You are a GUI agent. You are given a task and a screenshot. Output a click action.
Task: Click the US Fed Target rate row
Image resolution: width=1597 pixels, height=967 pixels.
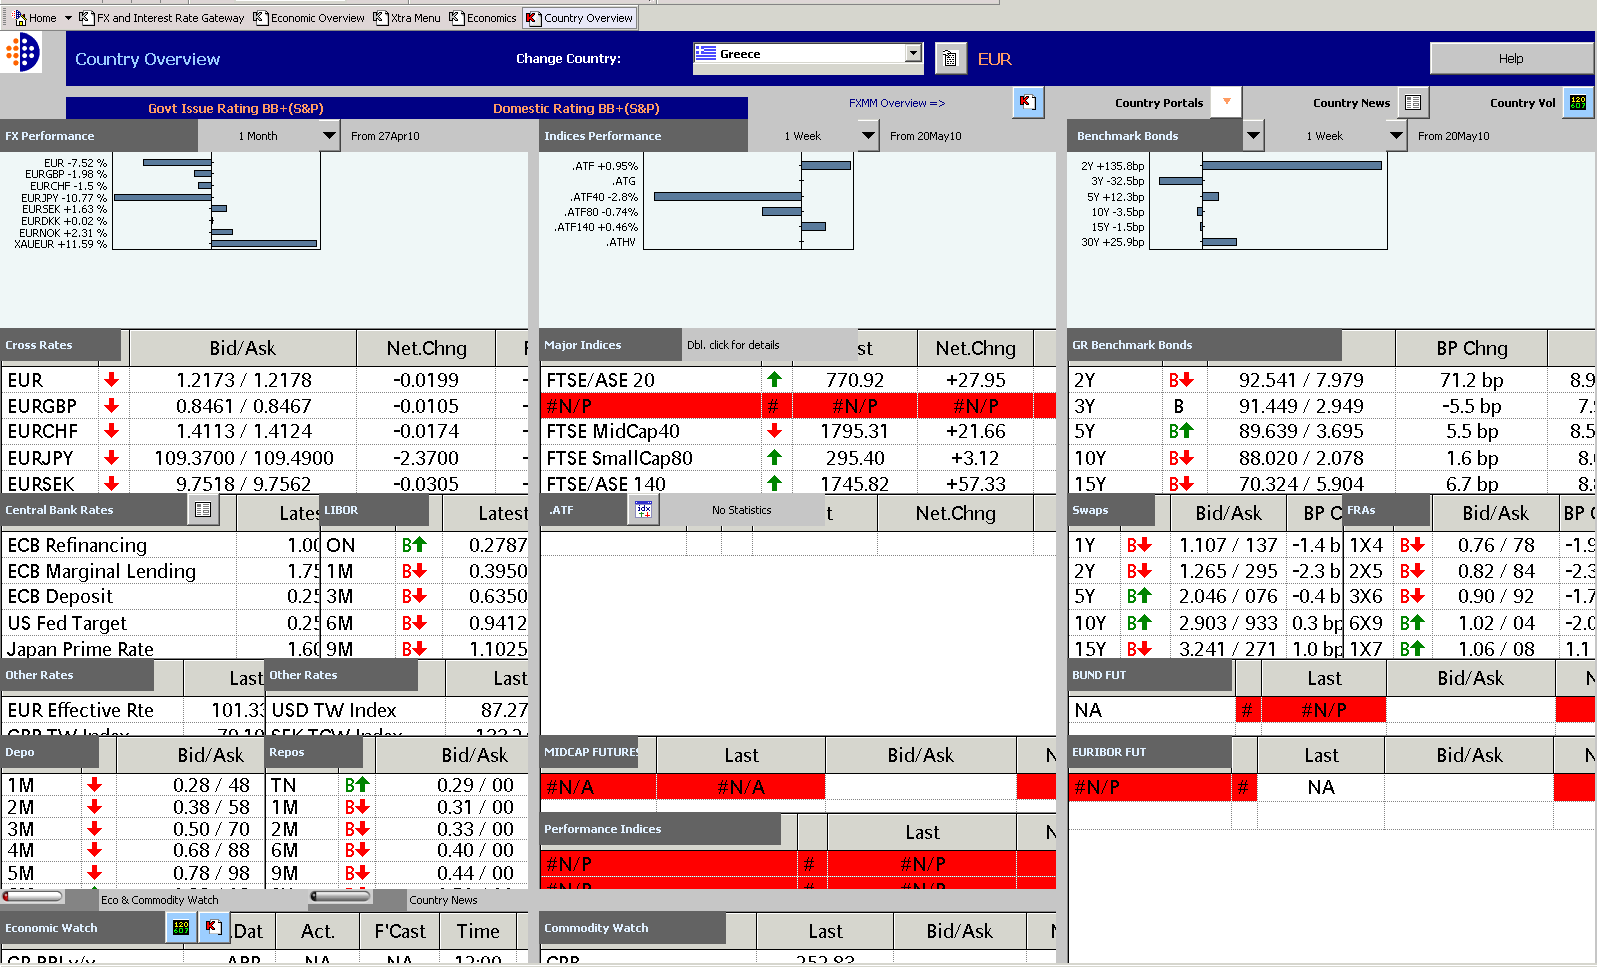click(160, 623)
